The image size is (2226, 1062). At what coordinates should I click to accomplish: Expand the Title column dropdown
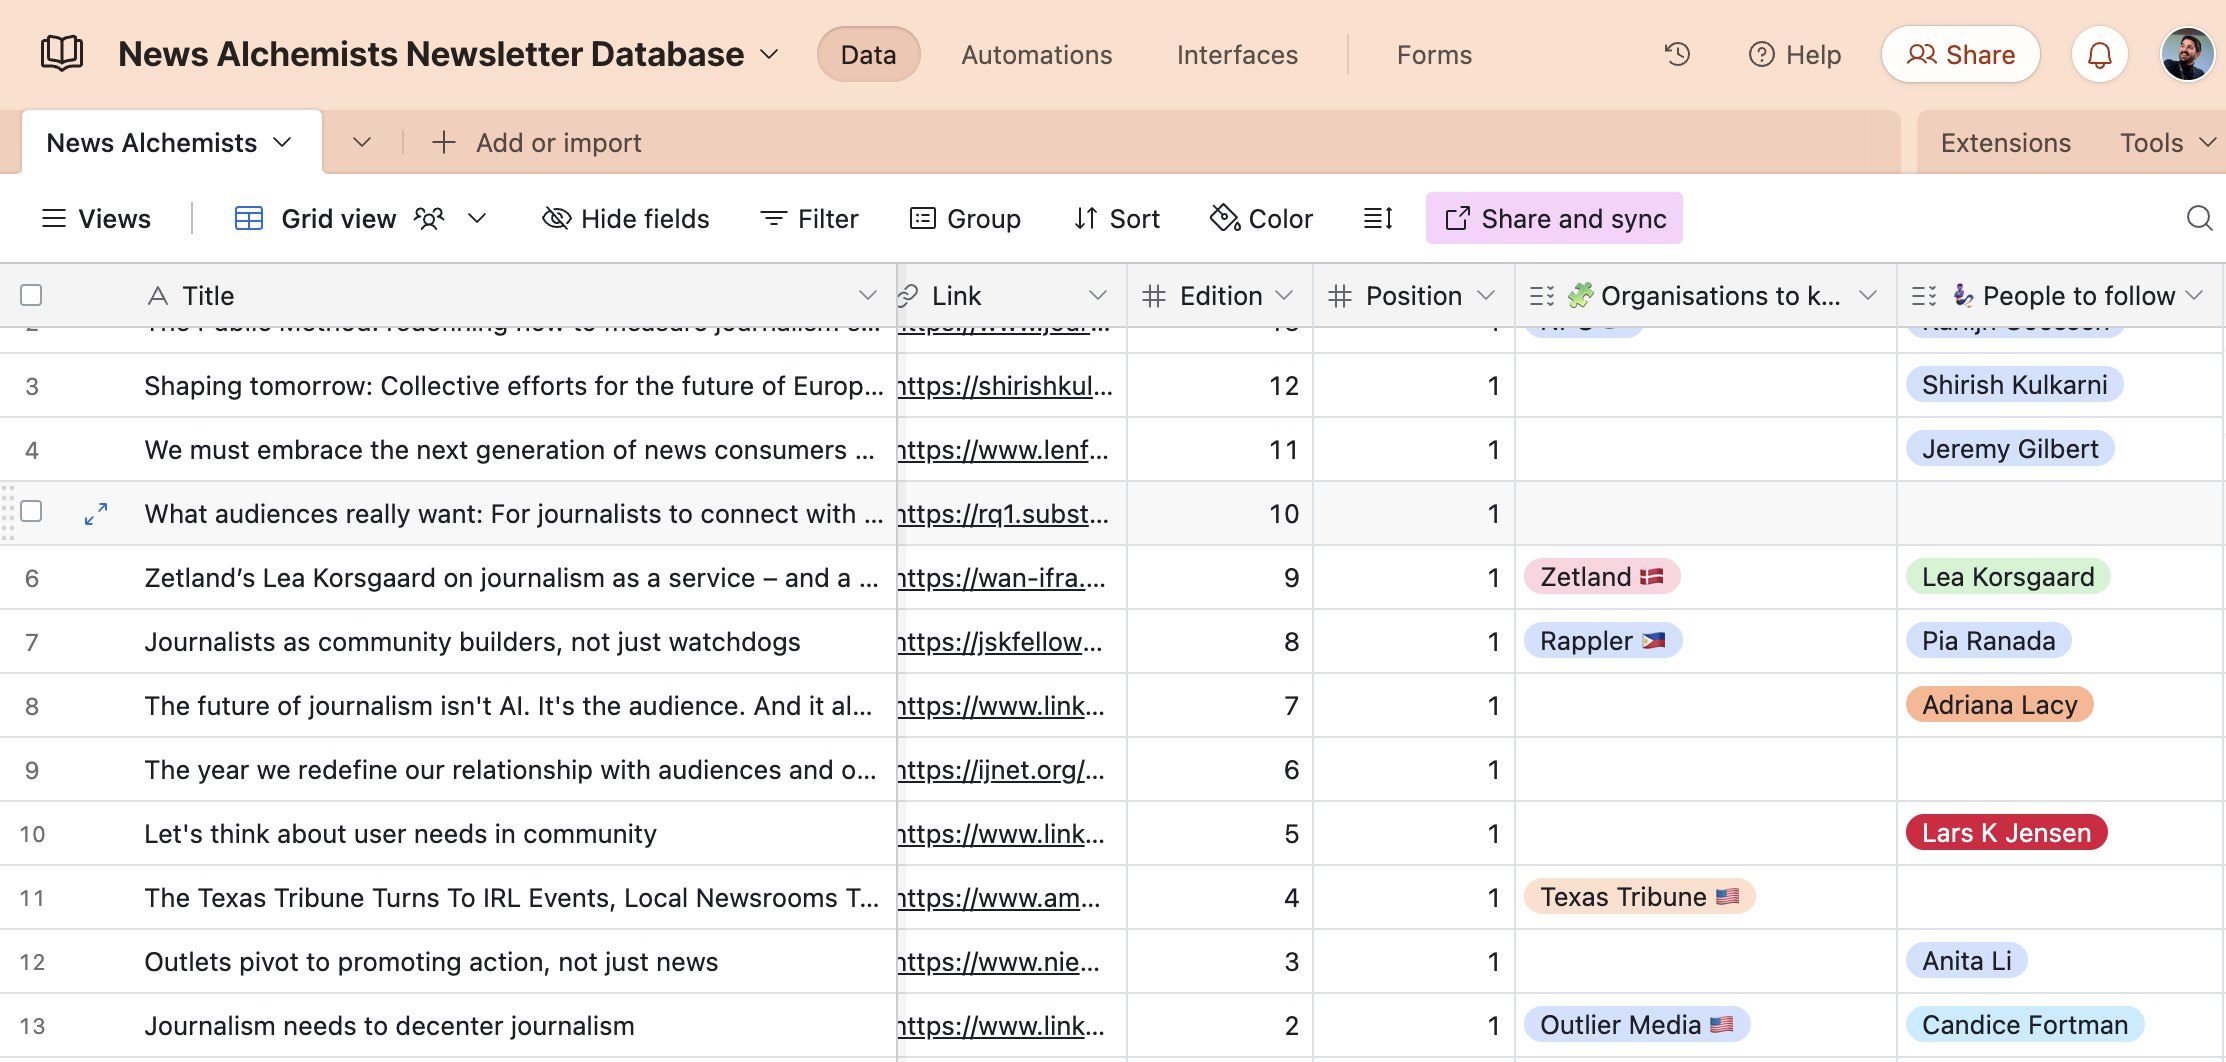click(x=867, y=295)
